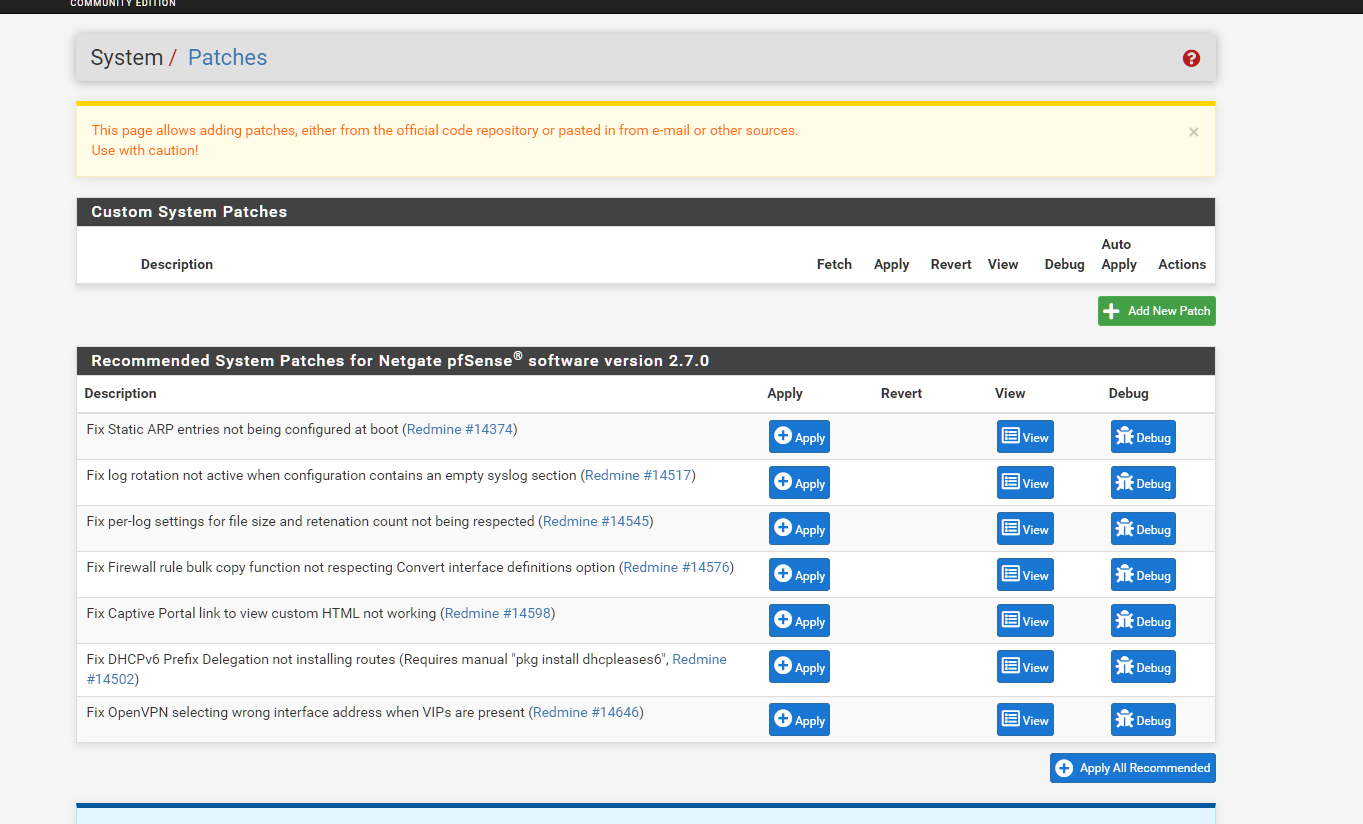
Task: View the Captive Portal link fix patch
Action: pyautogui.click(x=1025, y=621)
